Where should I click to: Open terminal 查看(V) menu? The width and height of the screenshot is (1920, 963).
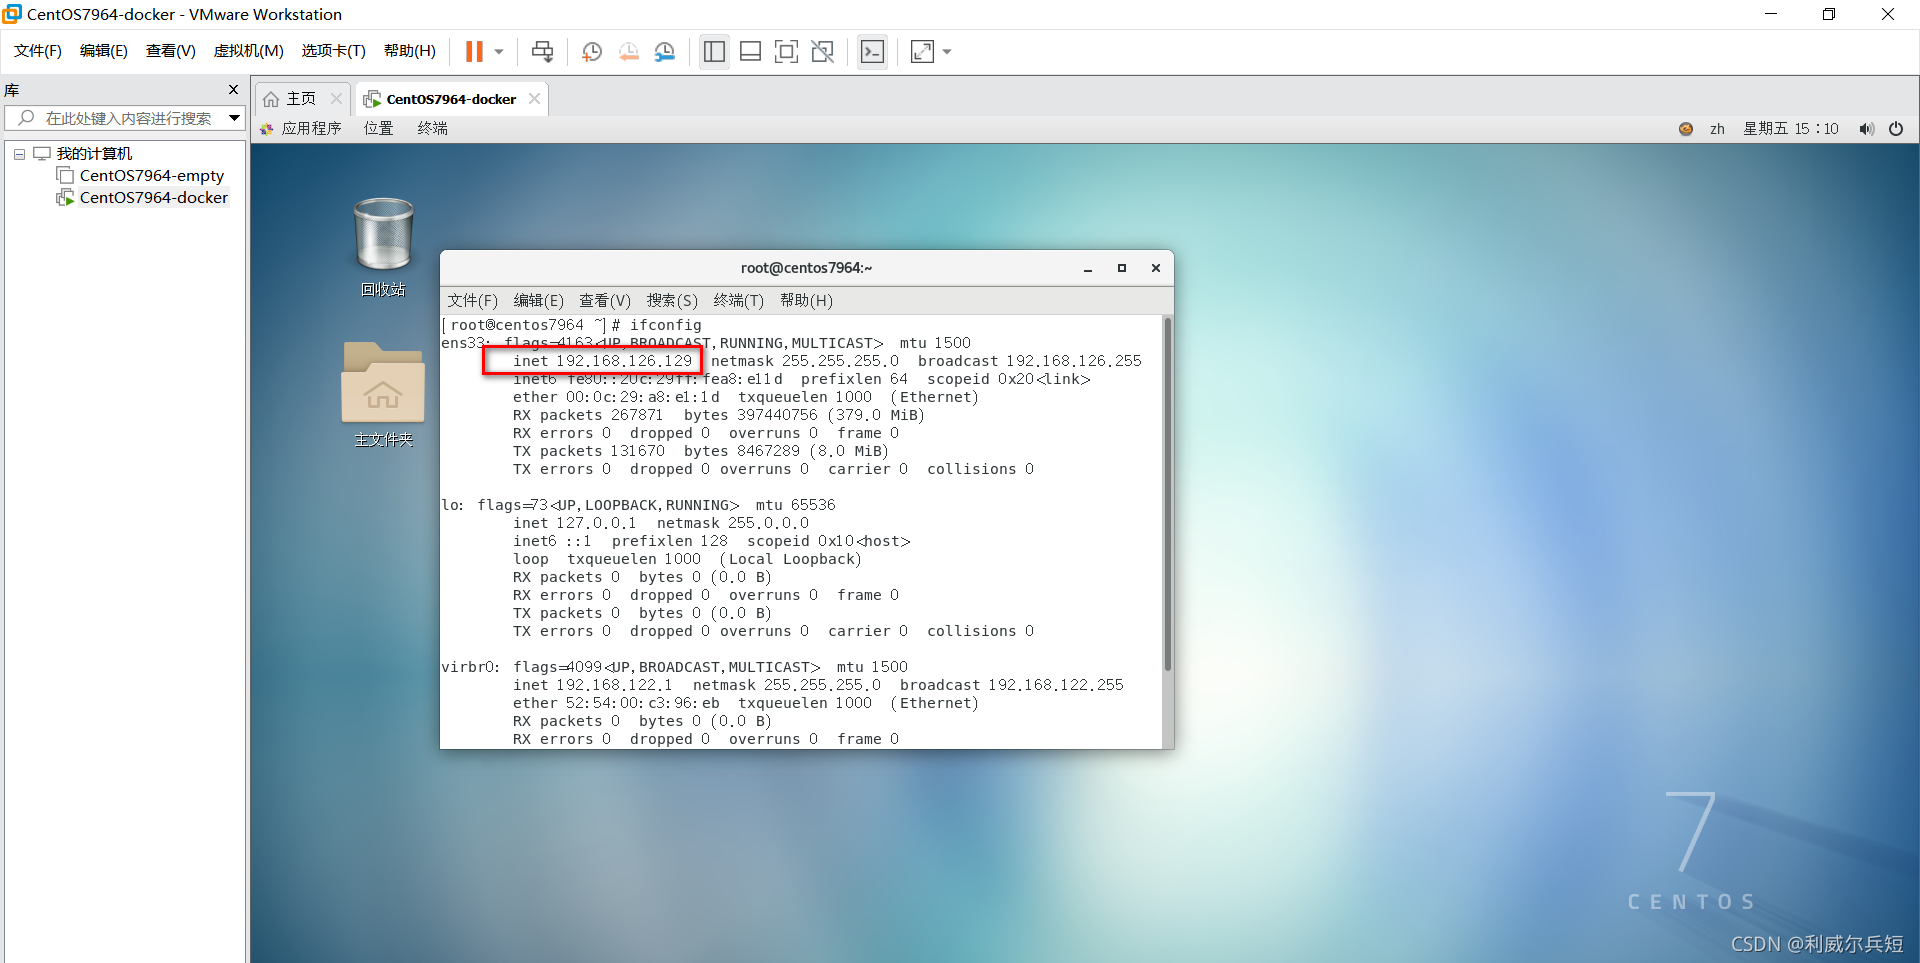[x=605, y=301]
